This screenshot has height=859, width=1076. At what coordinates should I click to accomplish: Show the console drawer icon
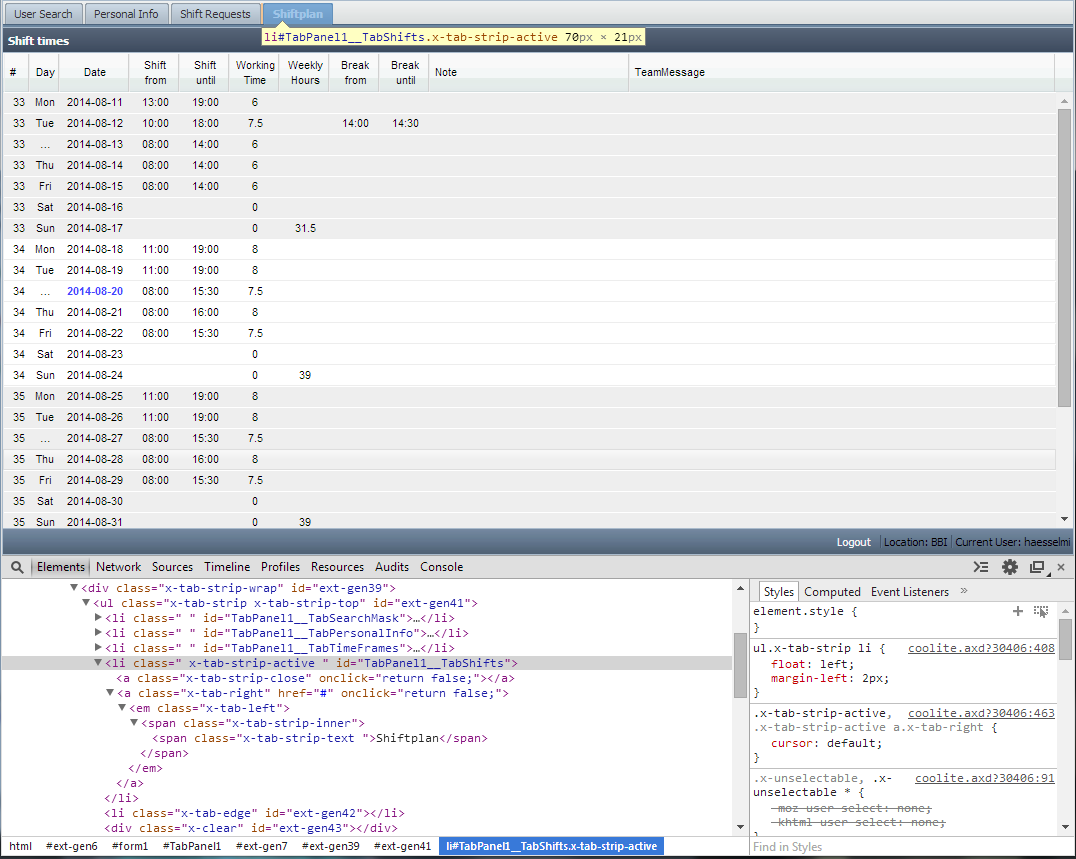pos(981,567)
